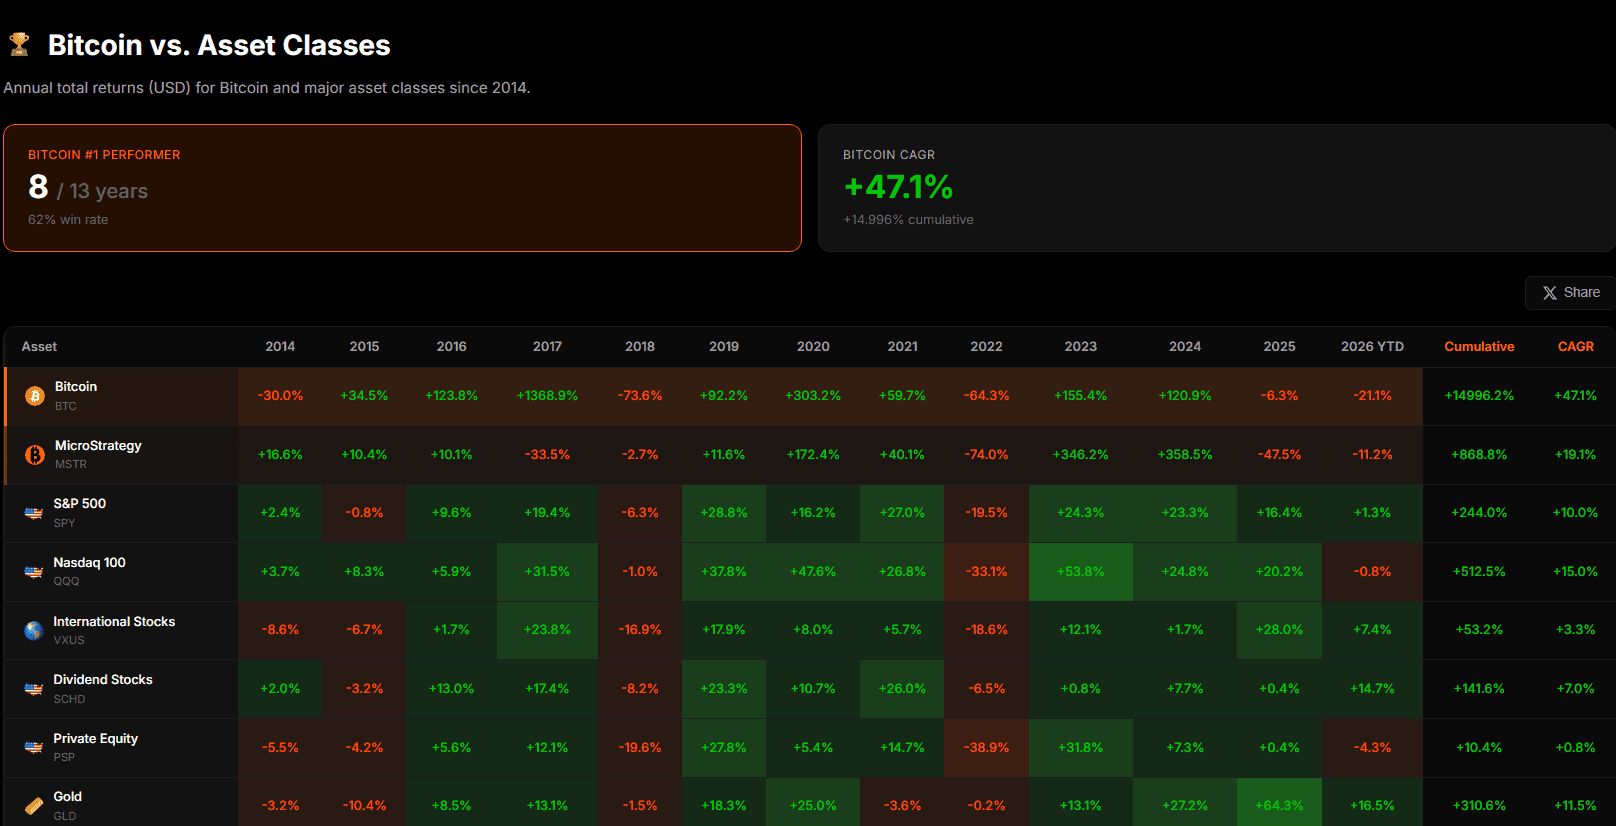This screenshot has width=1616, height=826.
Task: Sort by the CAGR column header
Action: [x=1575, y=347]
